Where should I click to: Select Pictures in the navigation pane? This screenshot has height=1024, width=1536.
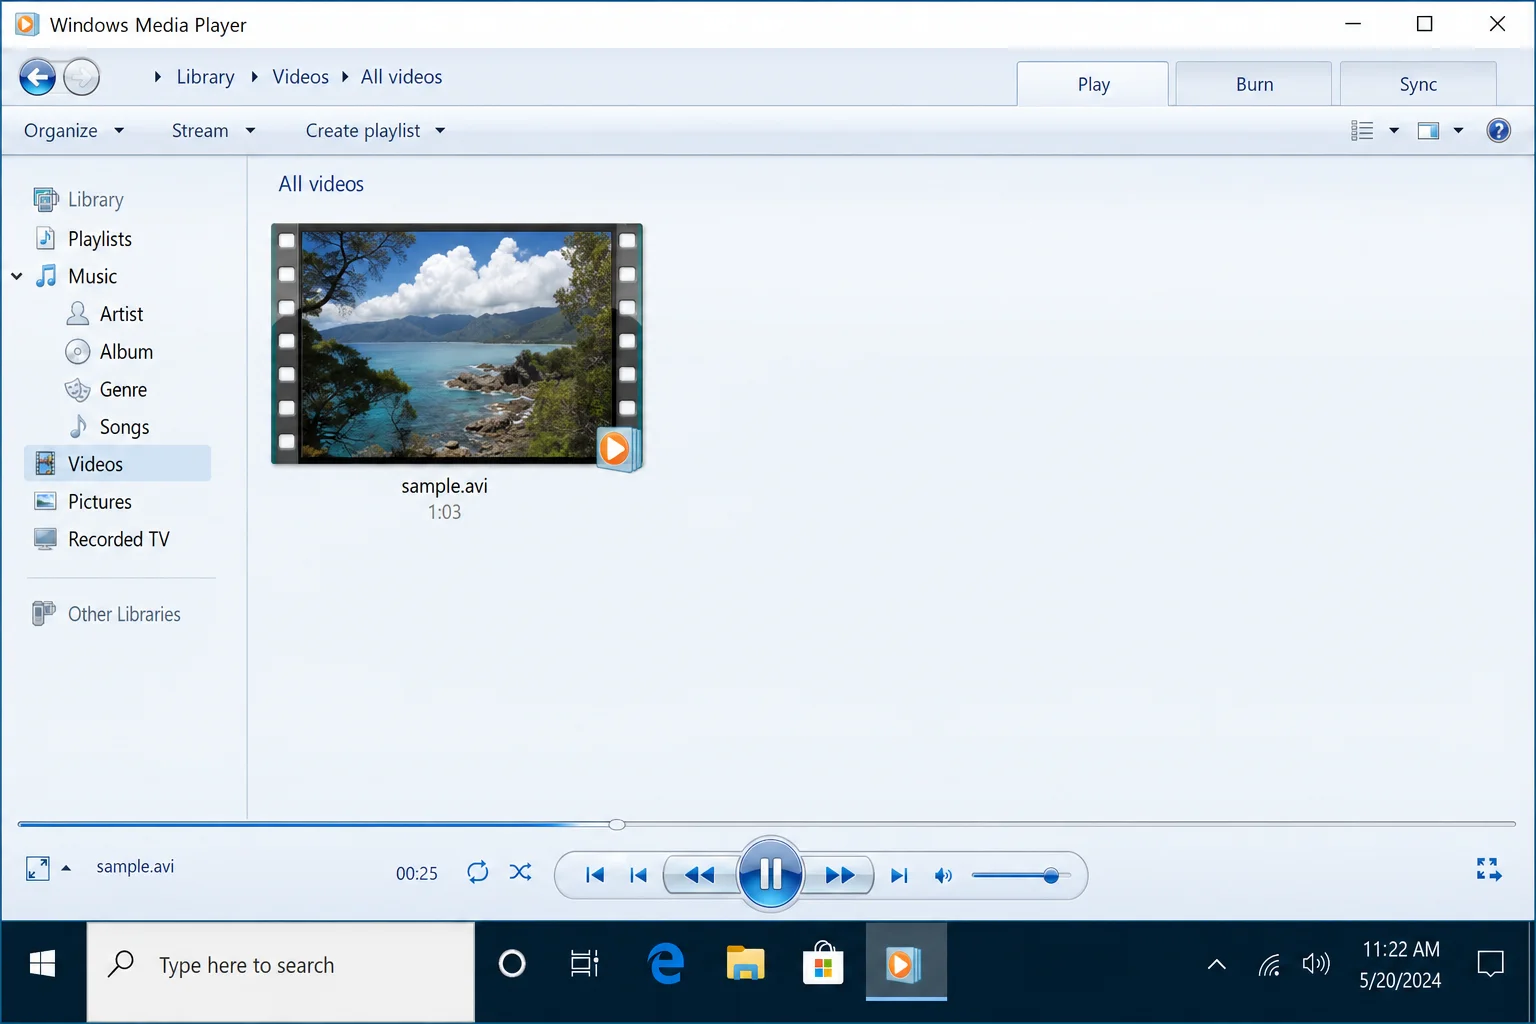pyautogui.click(x=99, y=502)
